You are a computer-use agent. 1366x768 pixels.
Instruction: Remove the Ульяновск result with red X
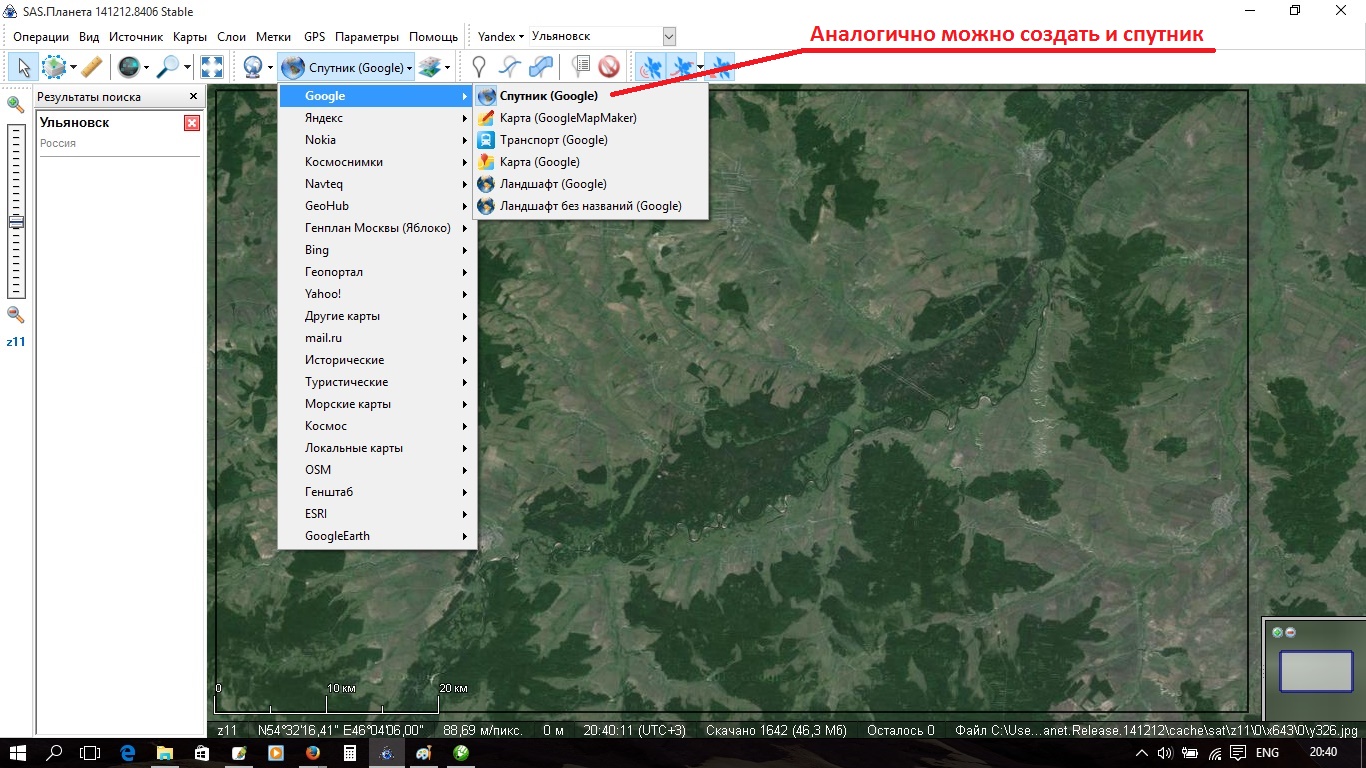(192, 123)
